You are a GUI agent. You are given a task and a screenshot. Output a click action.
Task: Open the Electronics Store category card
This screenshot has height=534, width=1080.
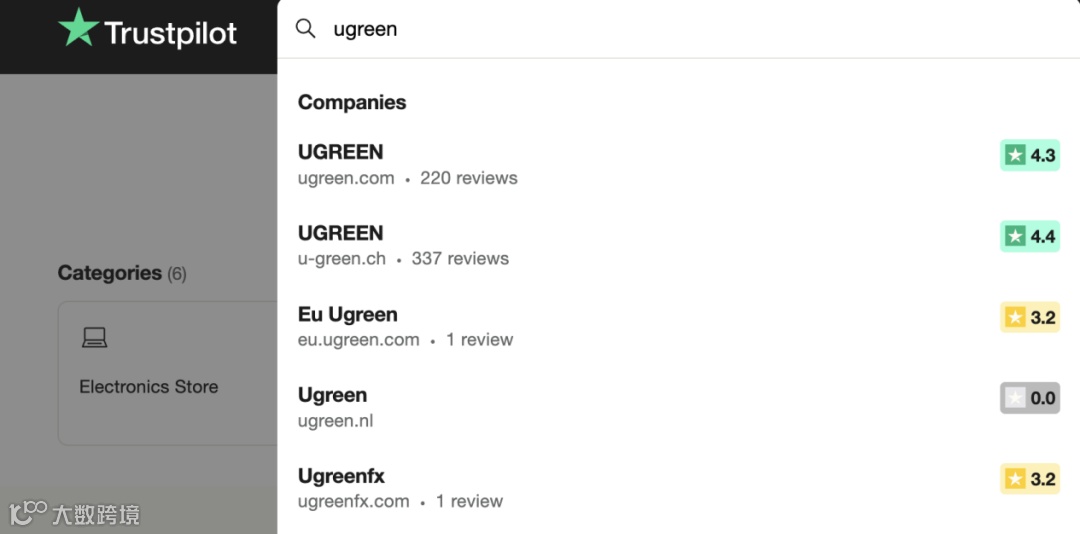(167, 373)
